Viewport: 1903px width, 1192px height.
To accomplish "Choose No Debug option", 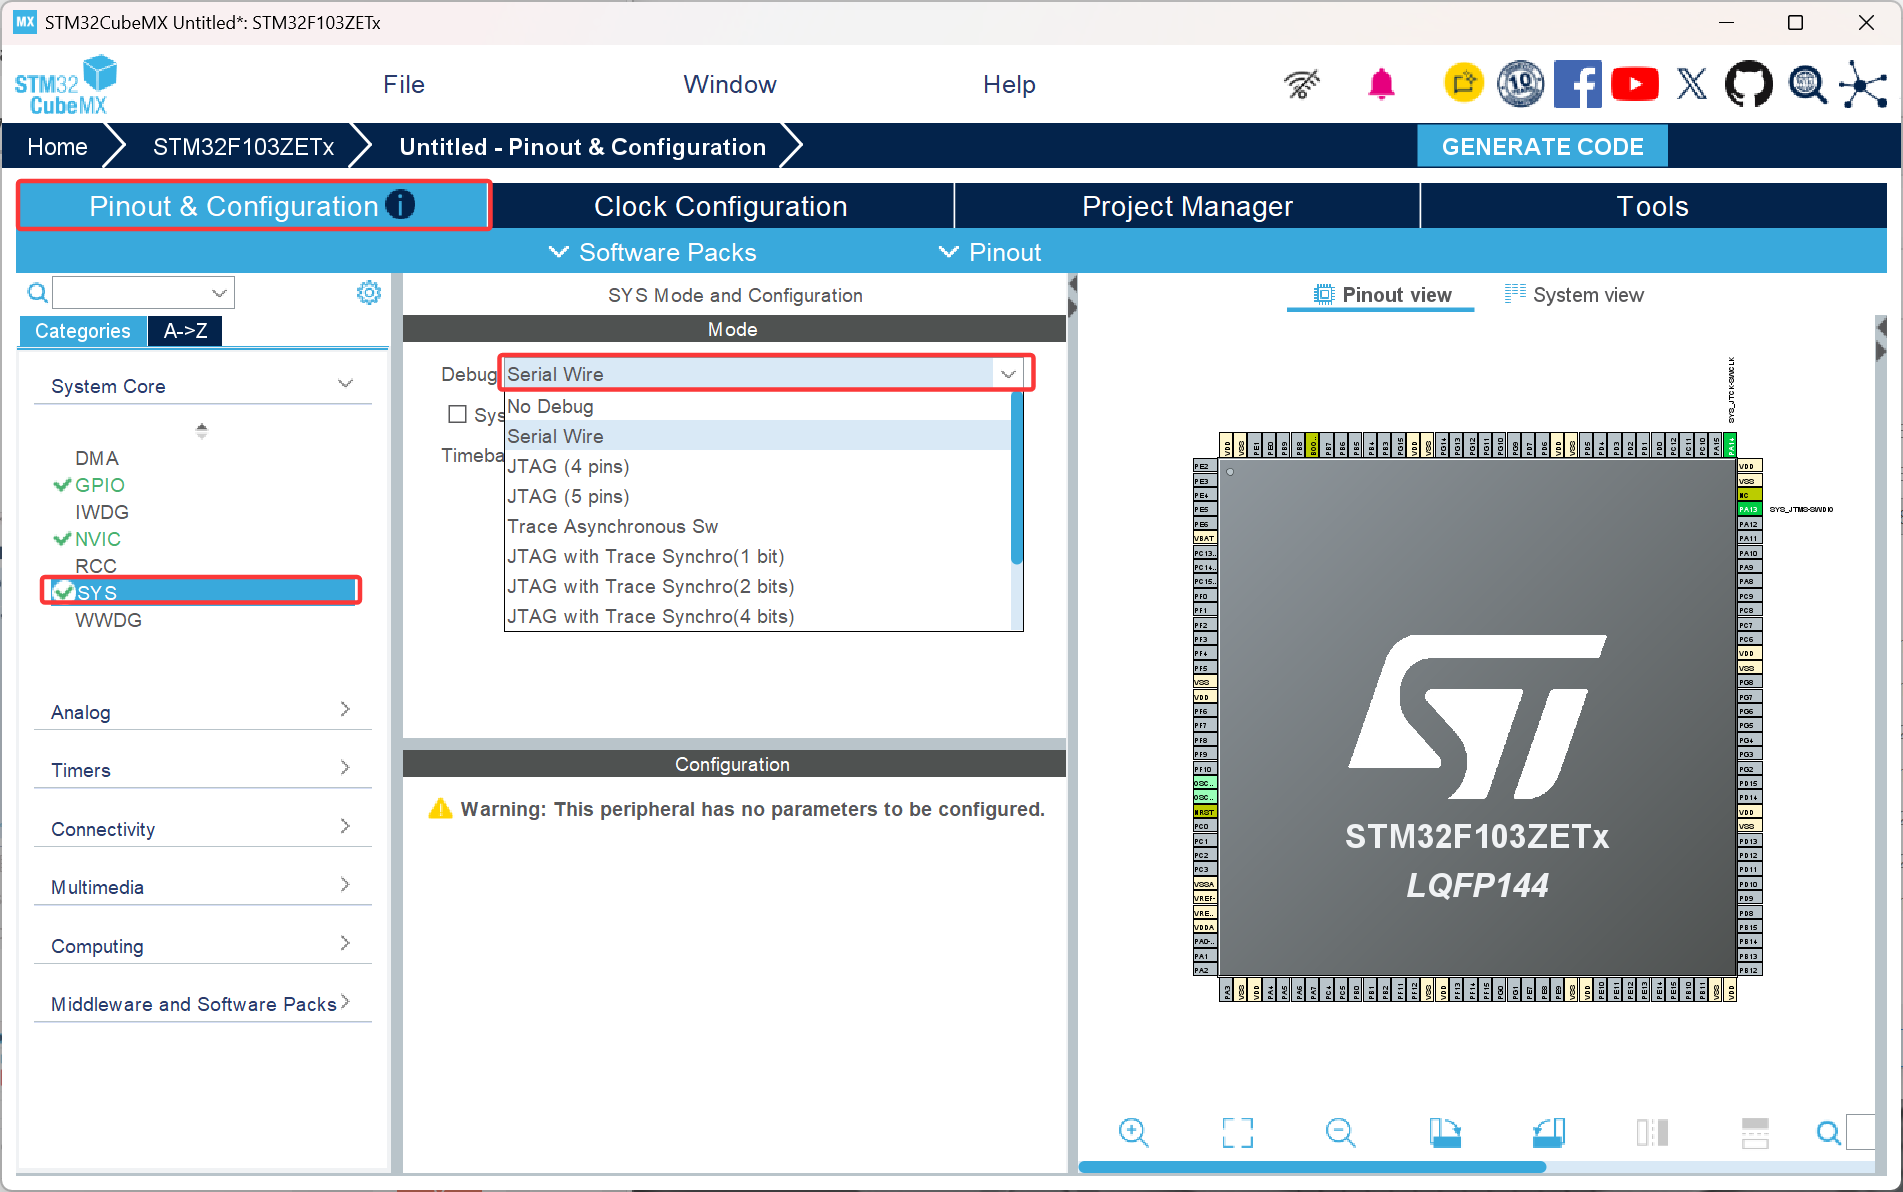I will (758, 406).
